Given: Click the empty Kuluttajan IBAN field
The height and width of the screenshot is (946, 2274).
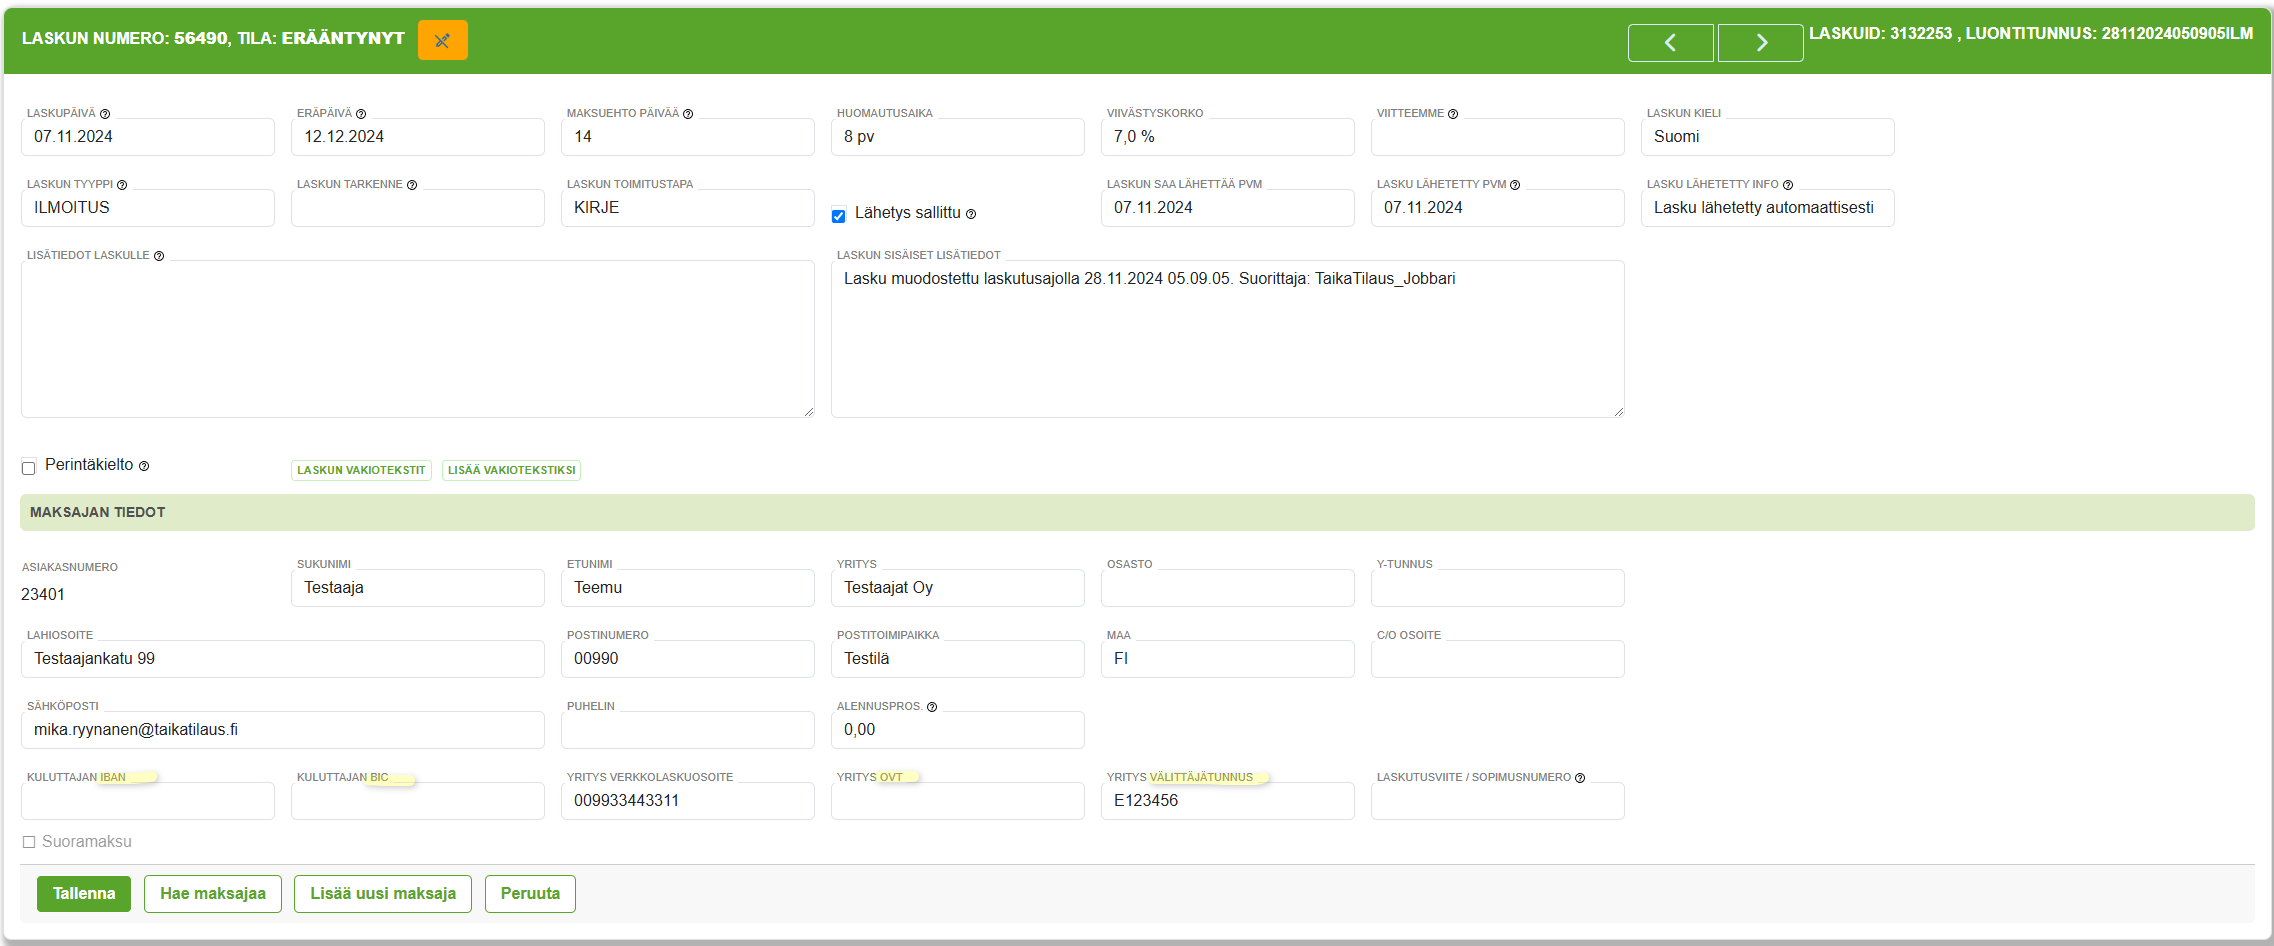Looking at the screenshot, I should [148, 801].
